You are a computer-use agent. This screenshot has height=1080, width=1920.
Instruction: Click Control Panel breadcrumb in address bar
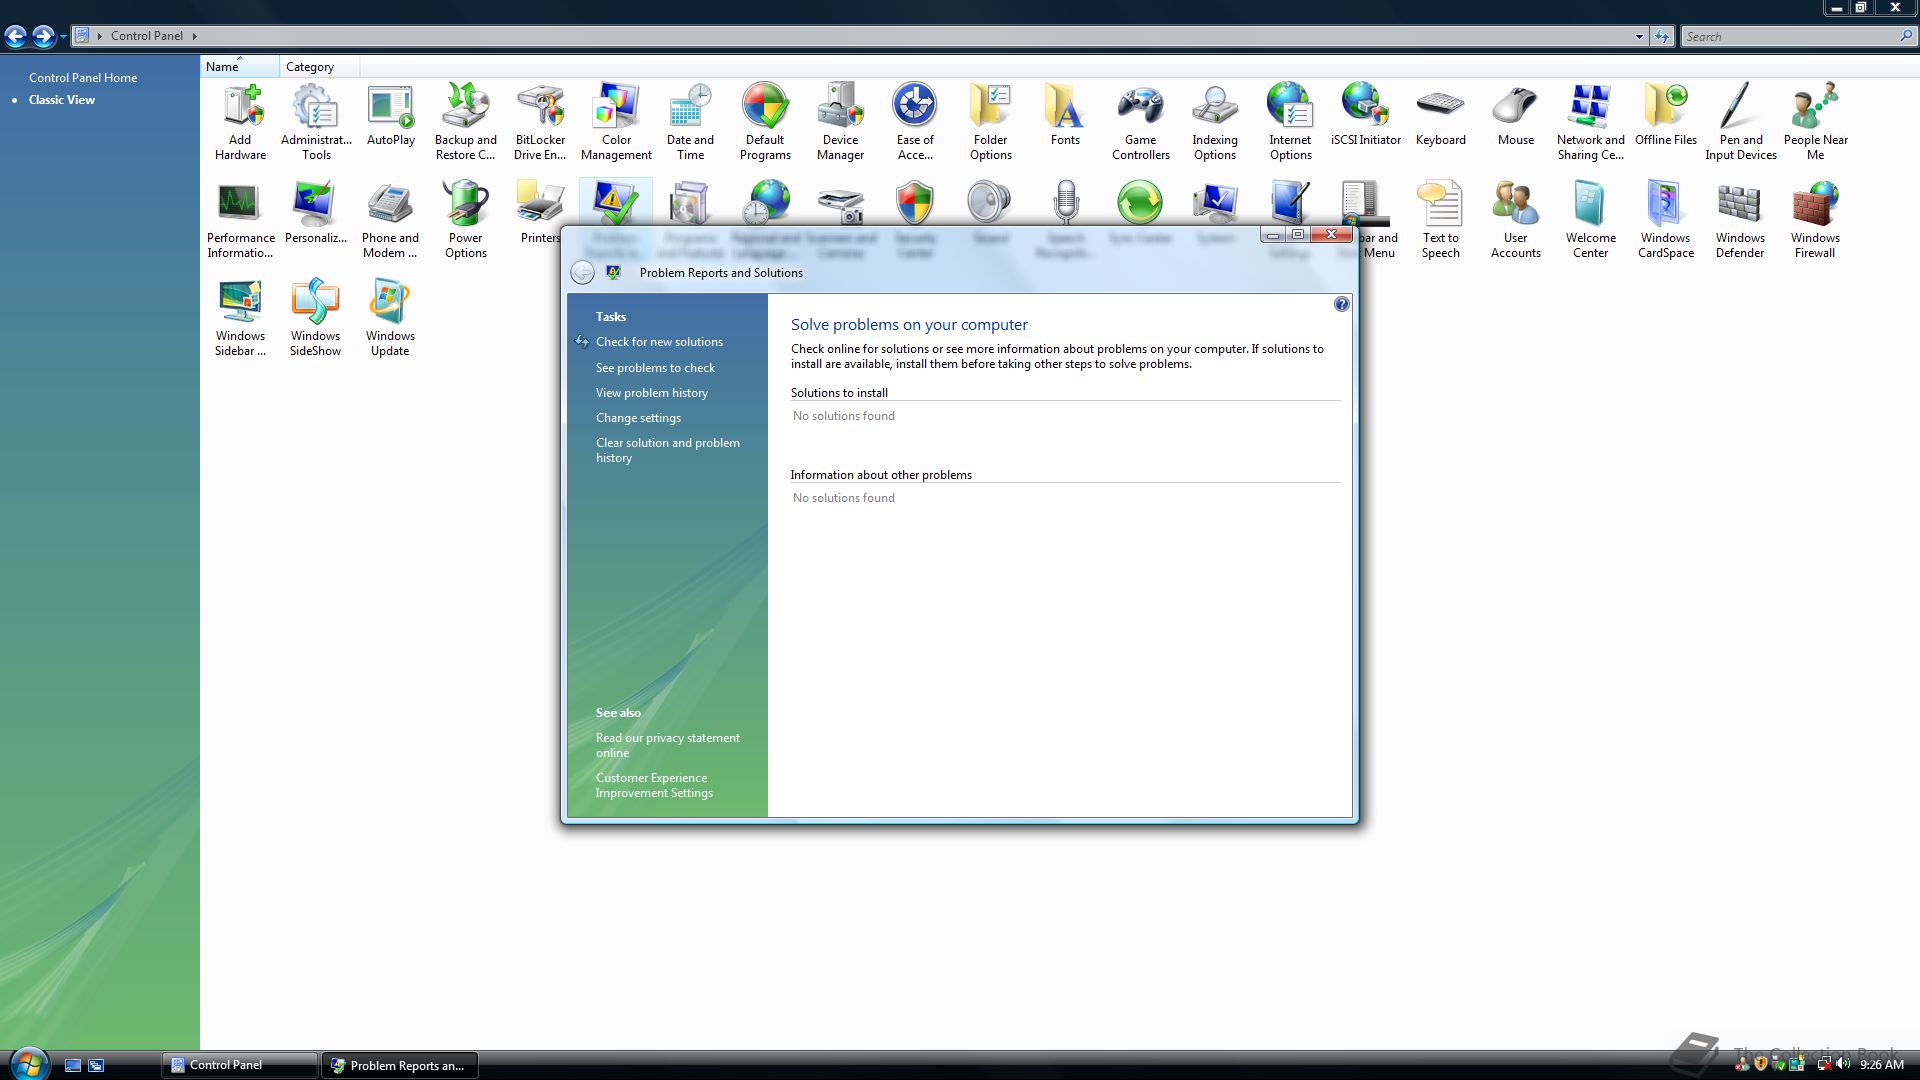(147, 36)
